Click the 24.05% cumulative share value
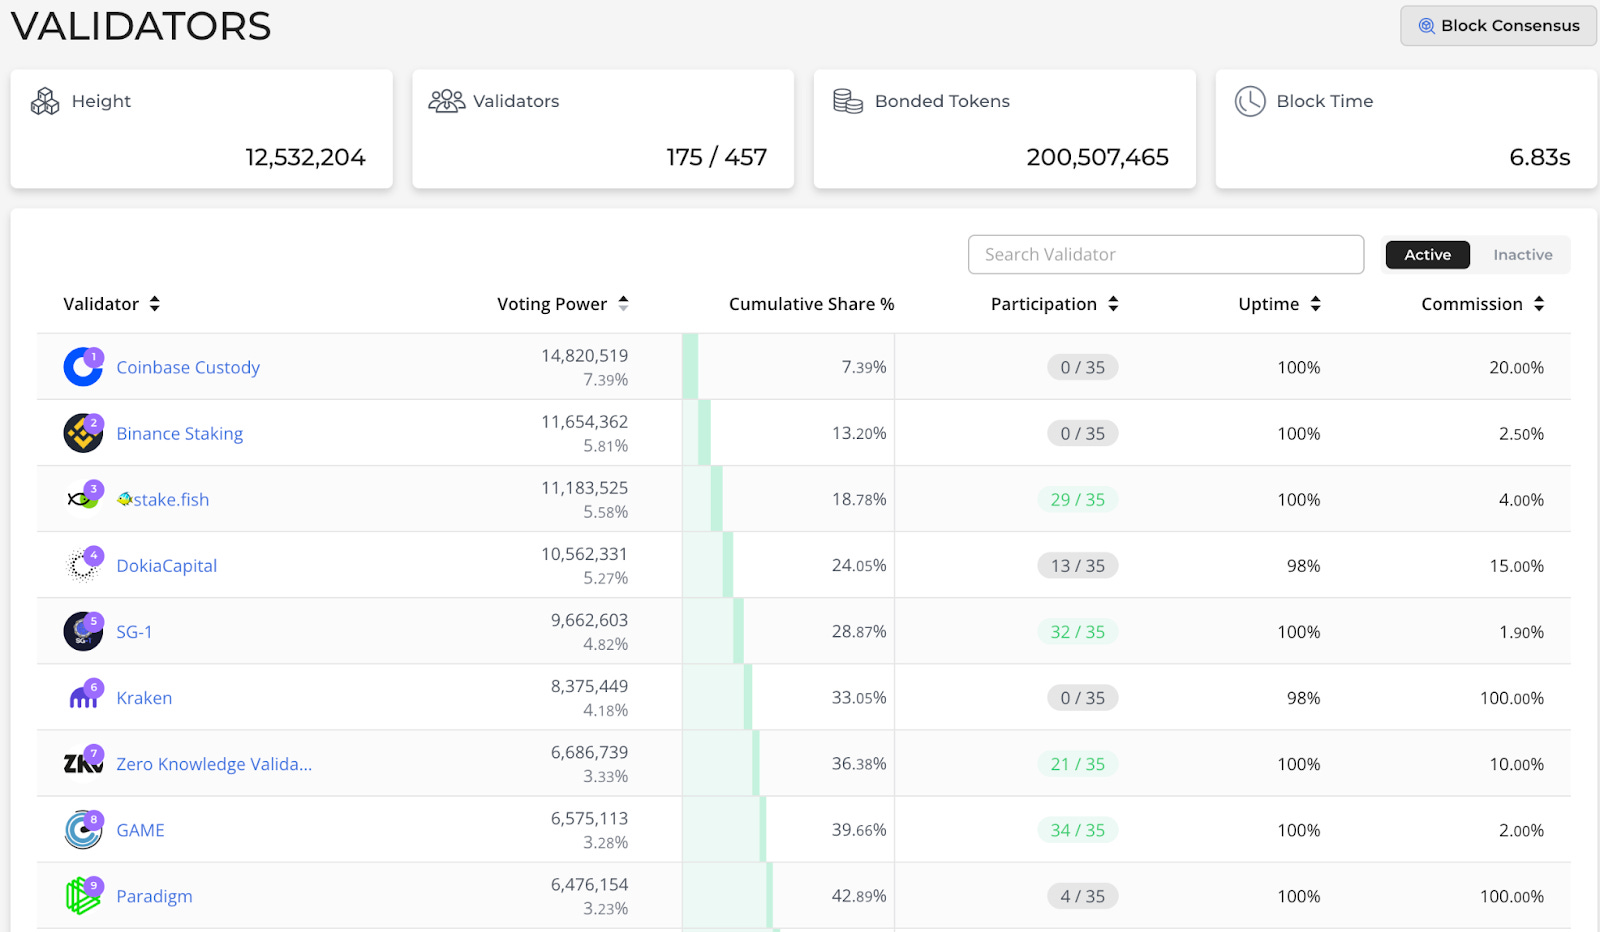The image size is (1600, 932). [859, 565]
